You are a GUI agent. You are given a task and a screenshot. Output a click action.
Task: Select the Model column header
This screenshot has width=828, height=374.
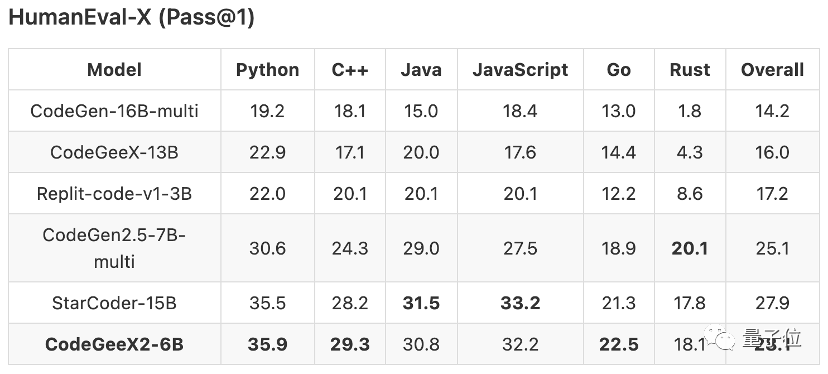click(114, 70)
